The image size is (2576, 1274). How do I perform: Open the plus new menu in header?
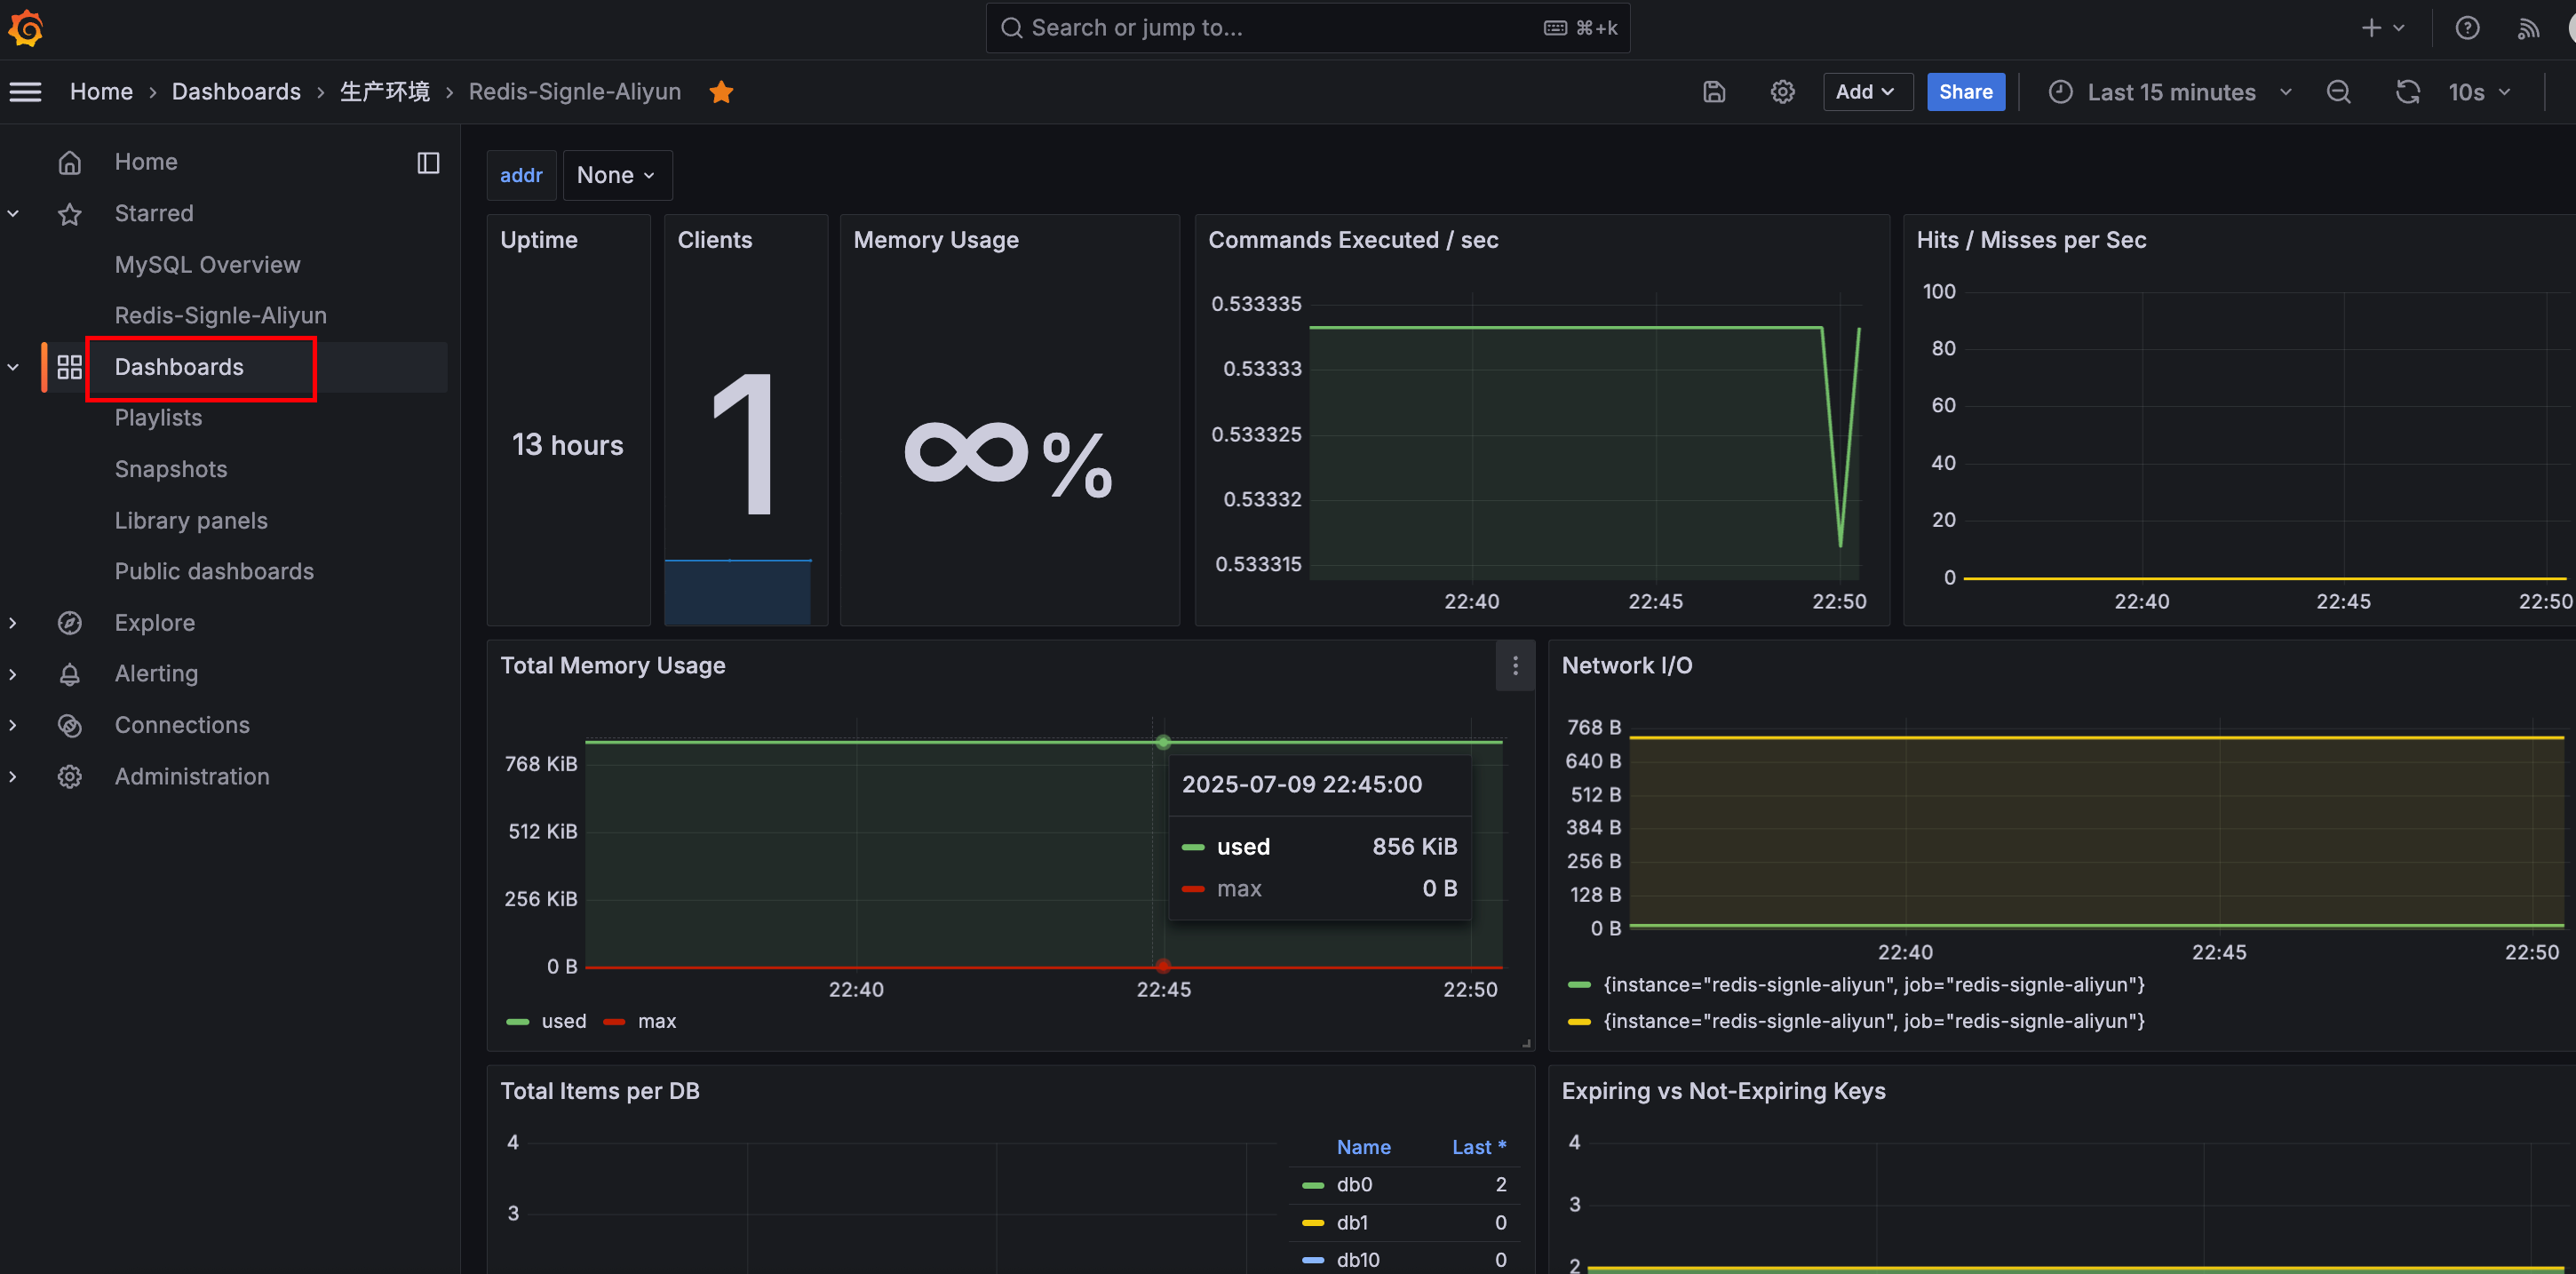[2382, 28]
